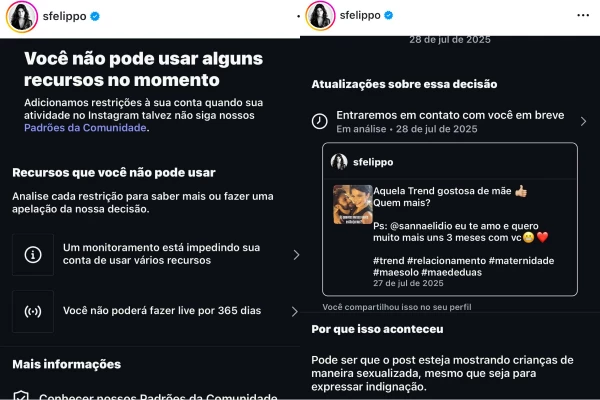Select 'Você não poderá fazer live' row
This screenshot has height=400, width=600.
coord(156,311)
